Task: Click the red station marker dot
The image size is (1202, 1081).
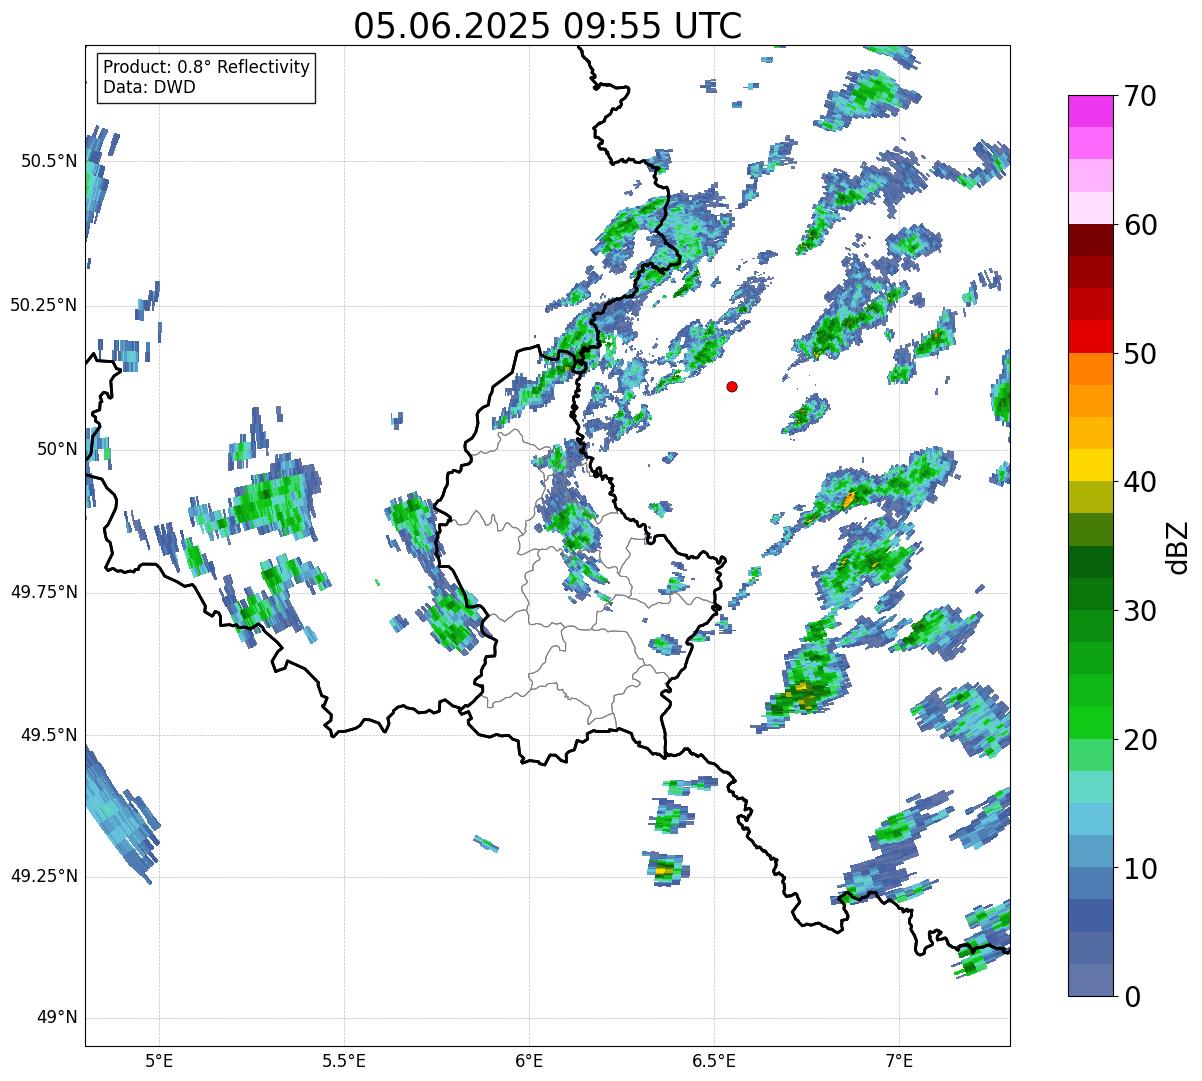Action: click(x=732, y=386)
